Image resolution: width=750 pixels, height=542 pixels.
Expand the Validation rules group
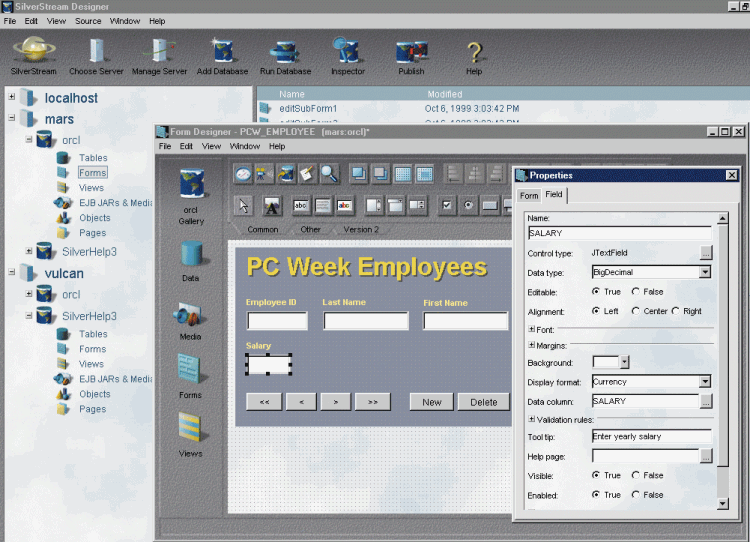tap(531, 419)
